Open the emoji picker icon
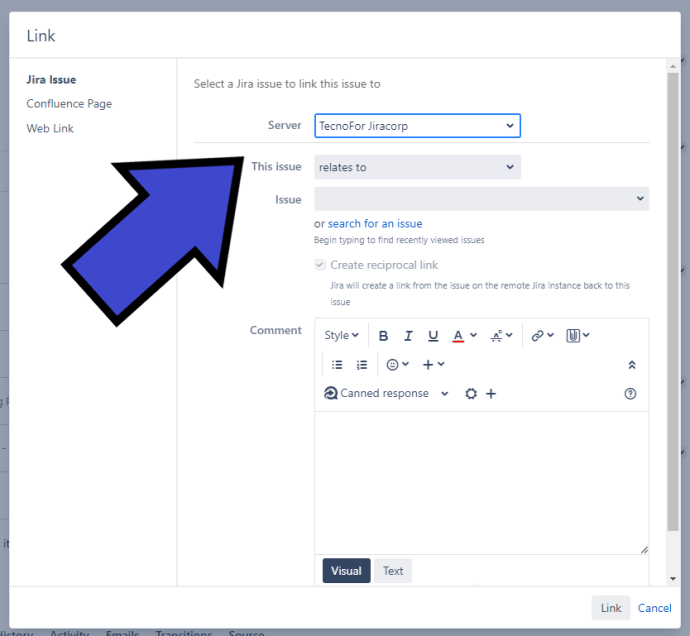This screenshot has height=636, width=690. [x=397, y=365]
